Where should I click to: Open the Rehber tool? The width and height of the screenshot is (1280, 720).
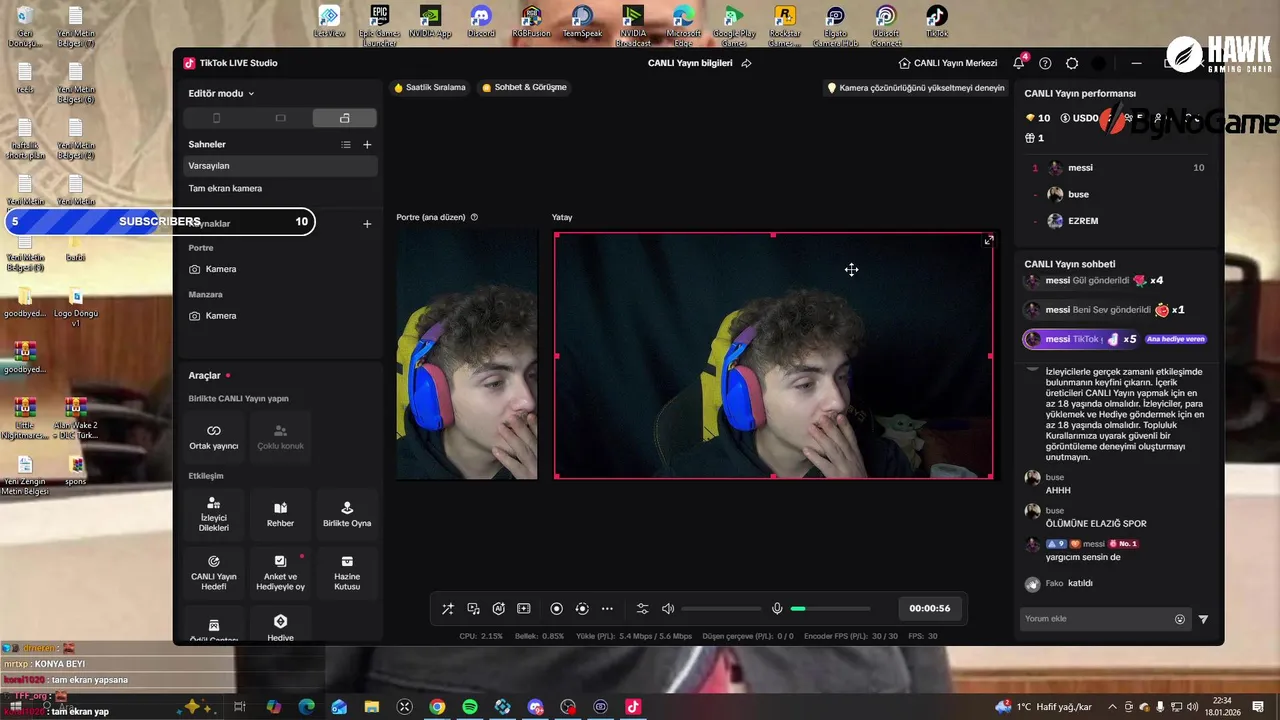click(x=280, y=515)
